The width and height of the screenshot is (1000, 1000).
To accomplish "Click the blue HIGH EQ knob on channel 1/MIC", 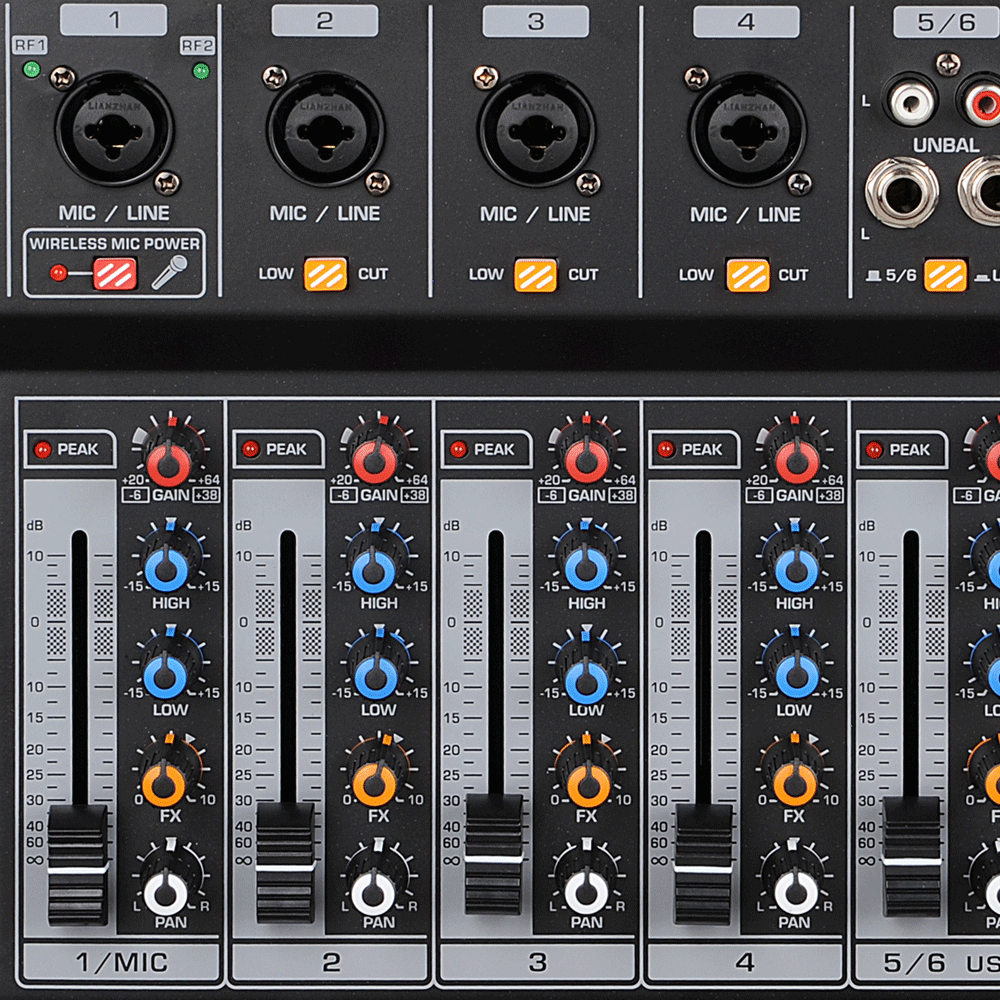I will 167,568.
